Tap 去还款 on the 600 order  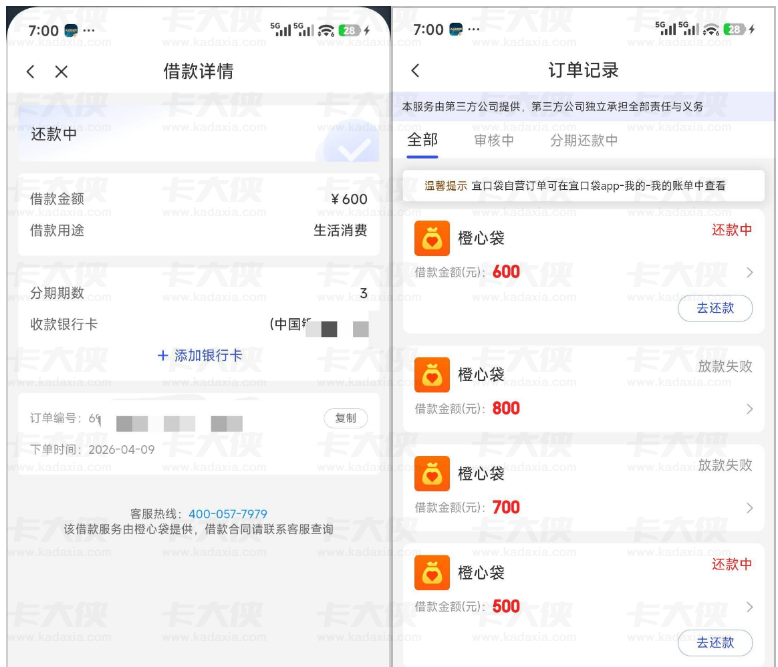tap(715, 308)
